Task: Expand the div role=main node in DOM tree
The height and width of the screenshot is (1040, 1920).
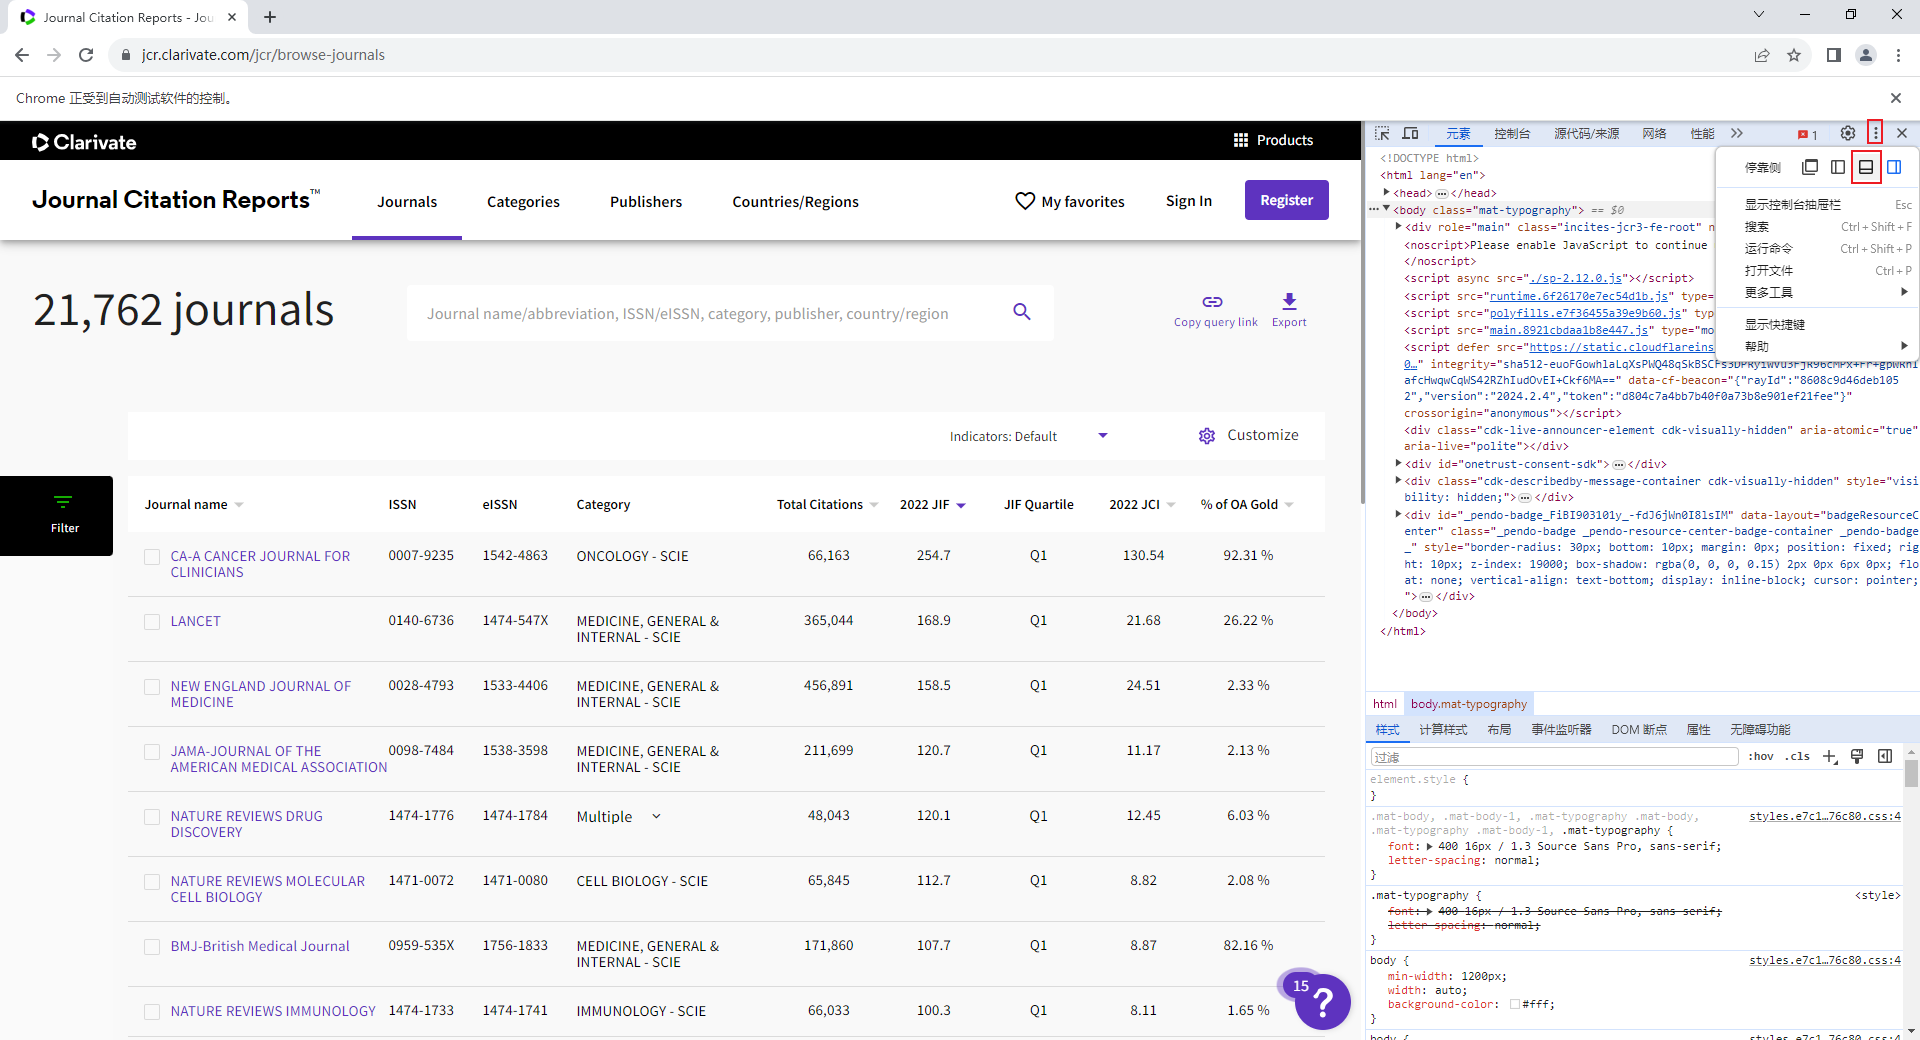Action: 1398,226
